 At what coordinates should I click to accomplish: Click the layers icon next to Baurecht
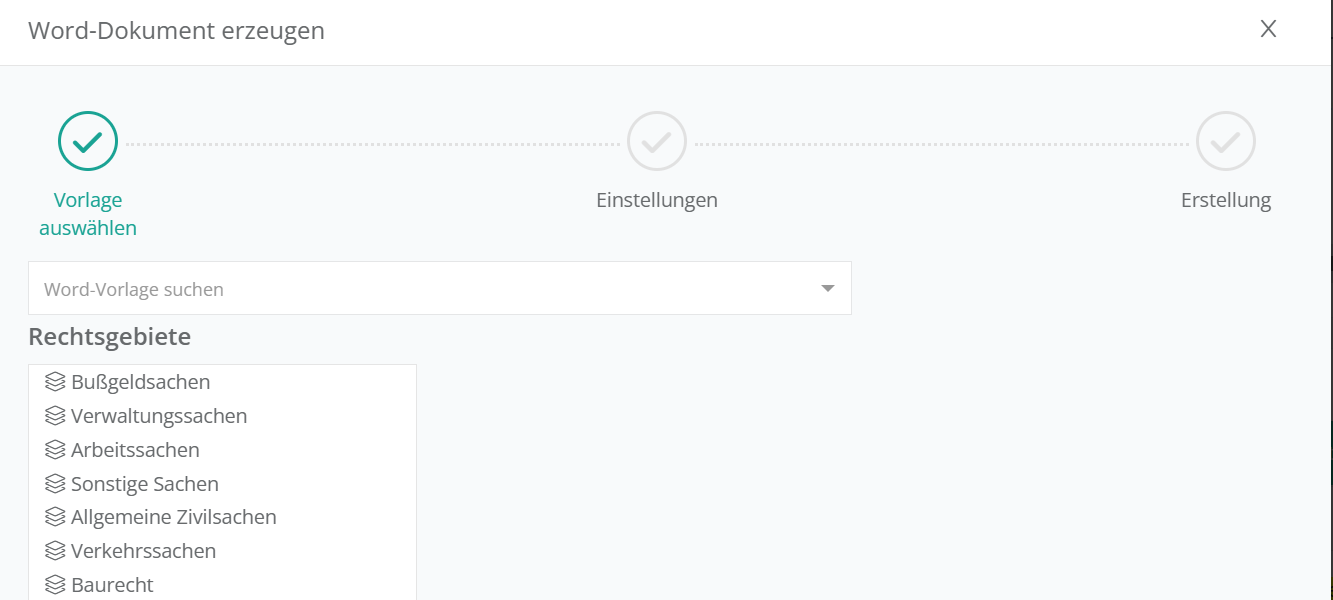click(x=55, y=585)
